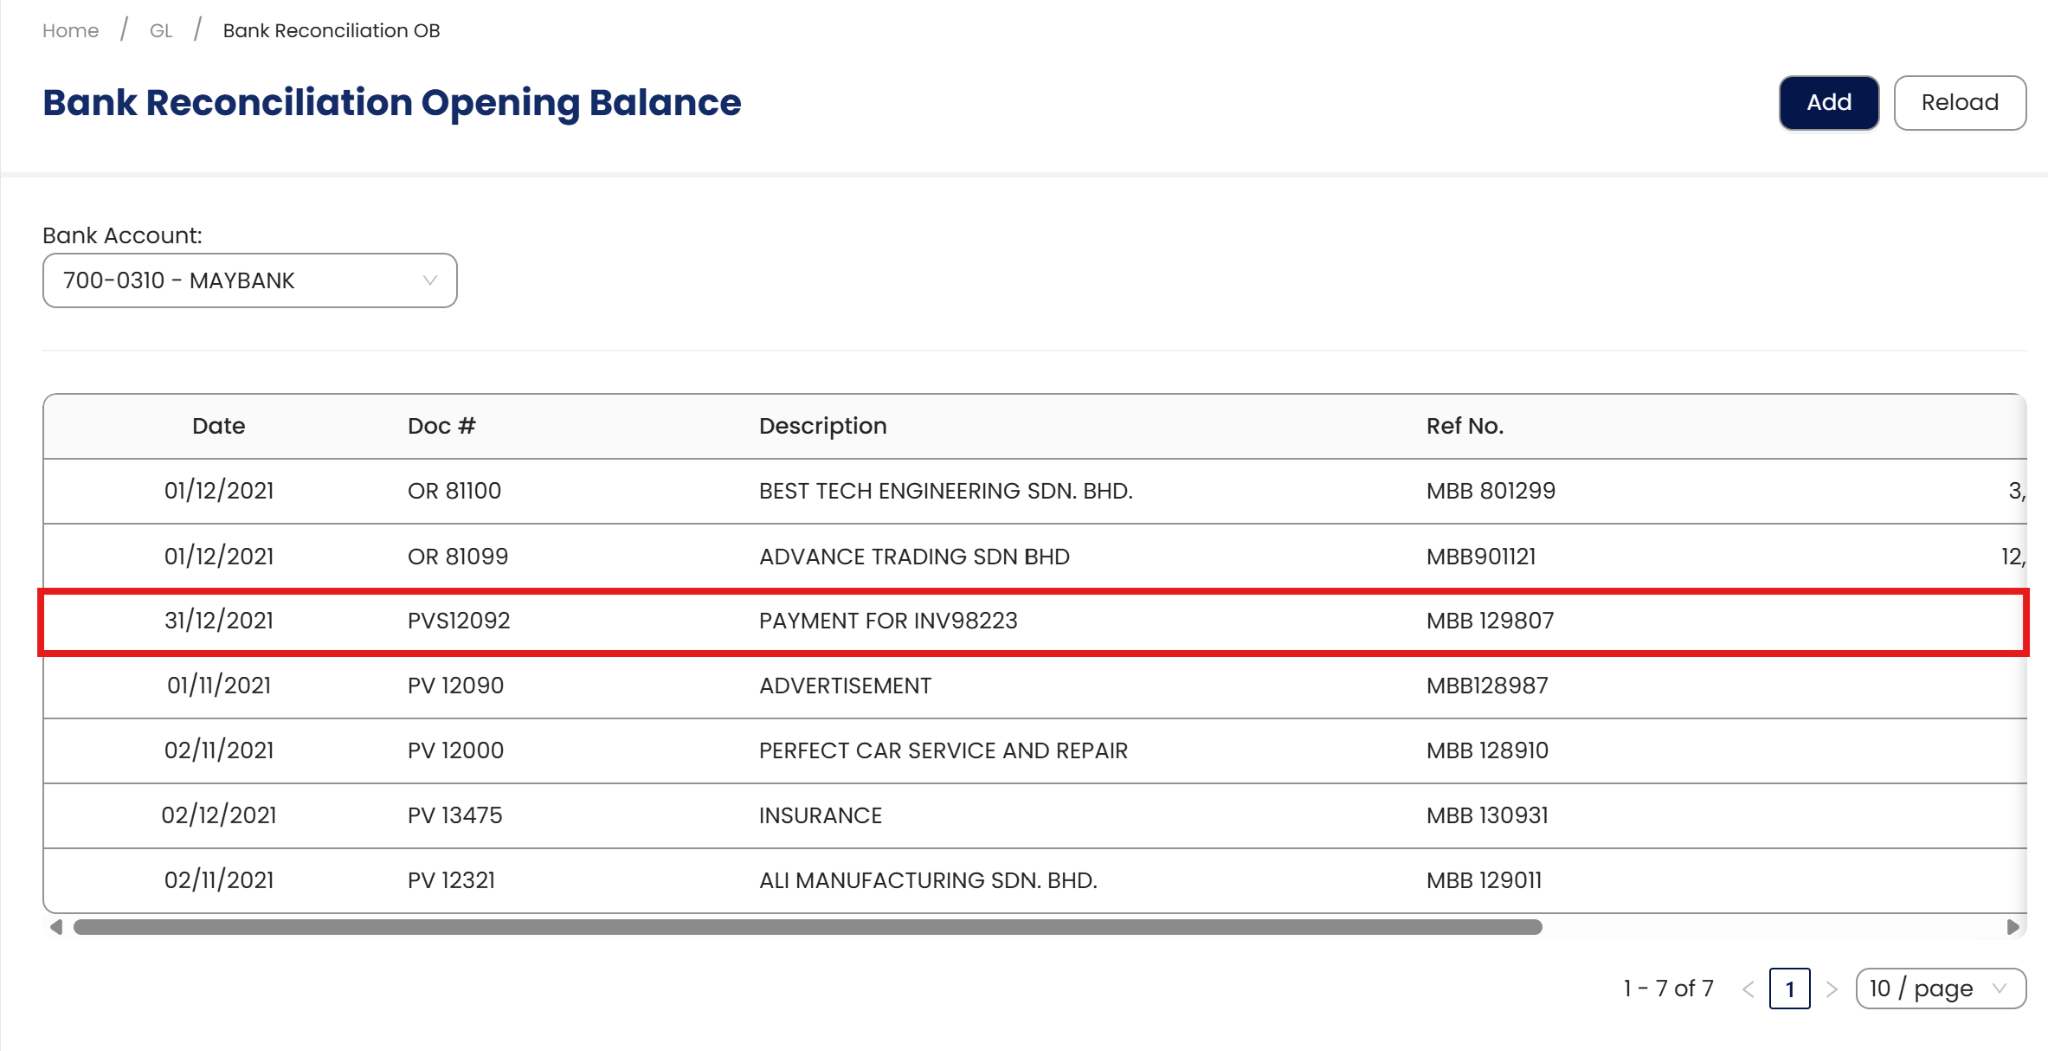Screen dimensions: 2048x1051
Task: Select page 1 in pagination
Action: 1789,989
